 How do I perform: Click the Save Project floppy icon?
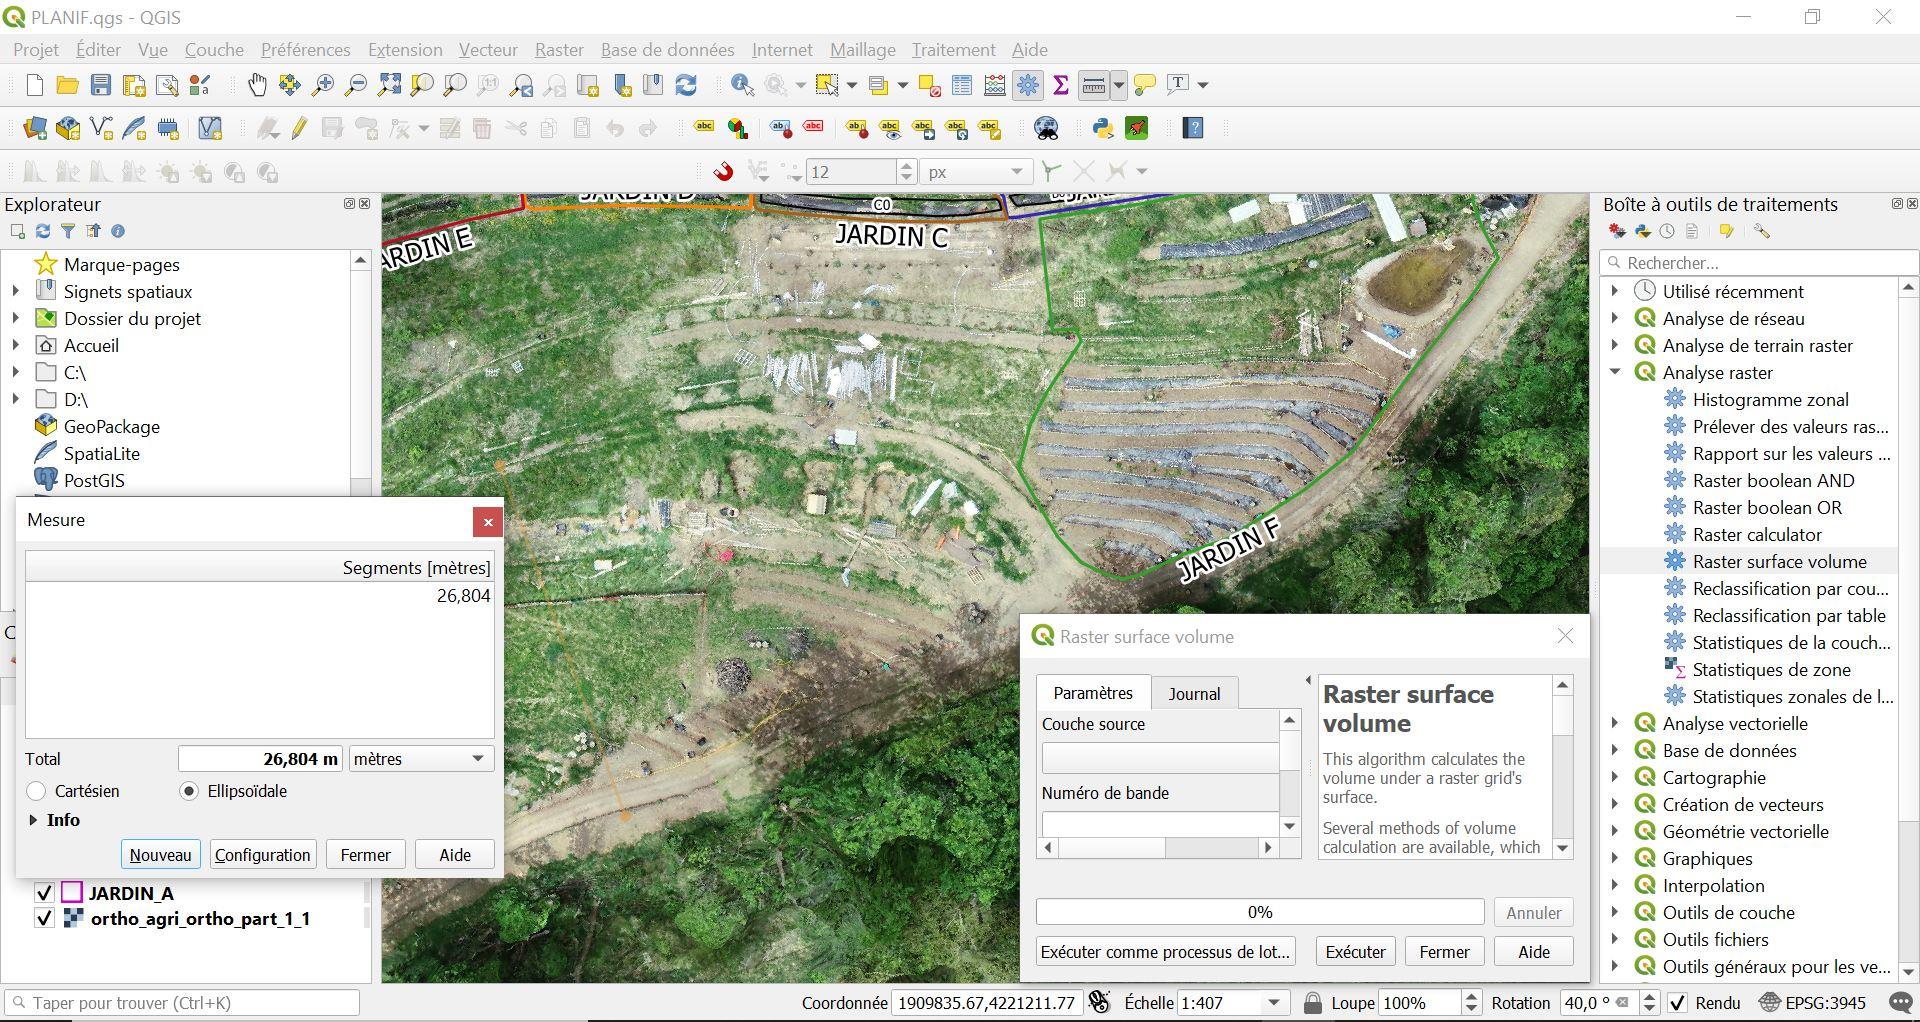point(101,86)
